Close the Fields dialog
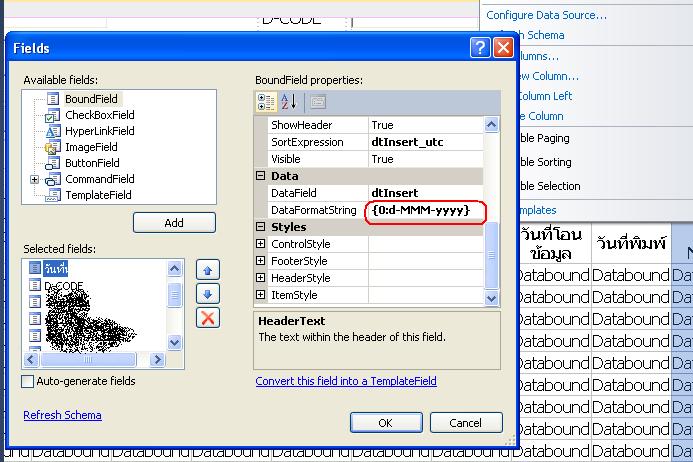 [x=503, y=47]
